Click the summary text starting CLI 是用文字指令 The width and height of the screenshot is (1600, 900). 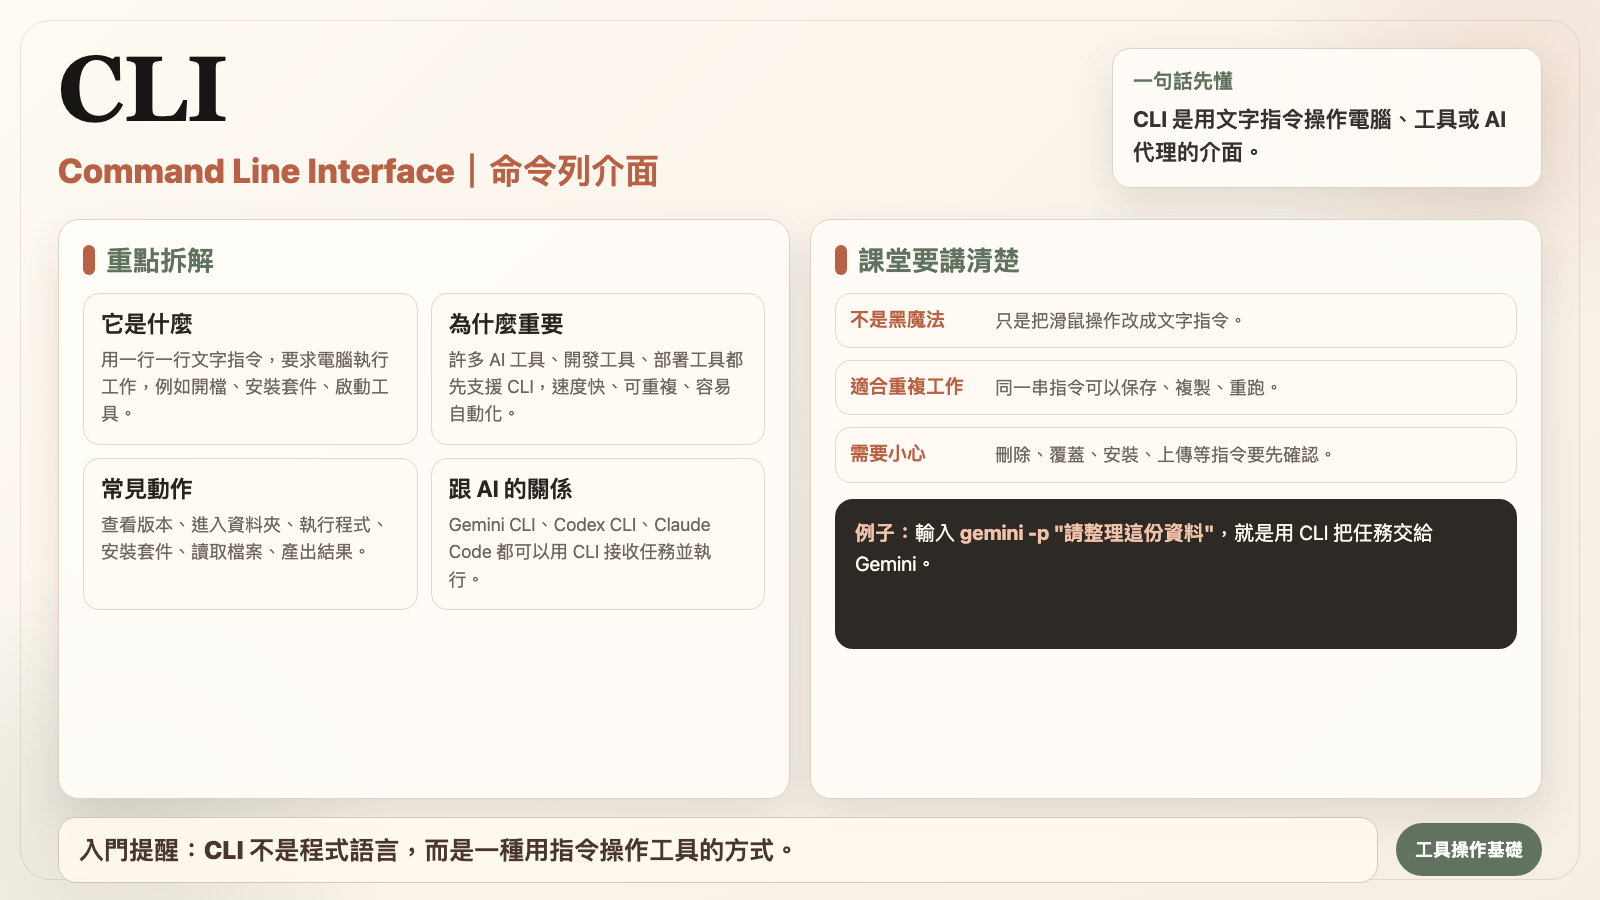[1319, 135]
